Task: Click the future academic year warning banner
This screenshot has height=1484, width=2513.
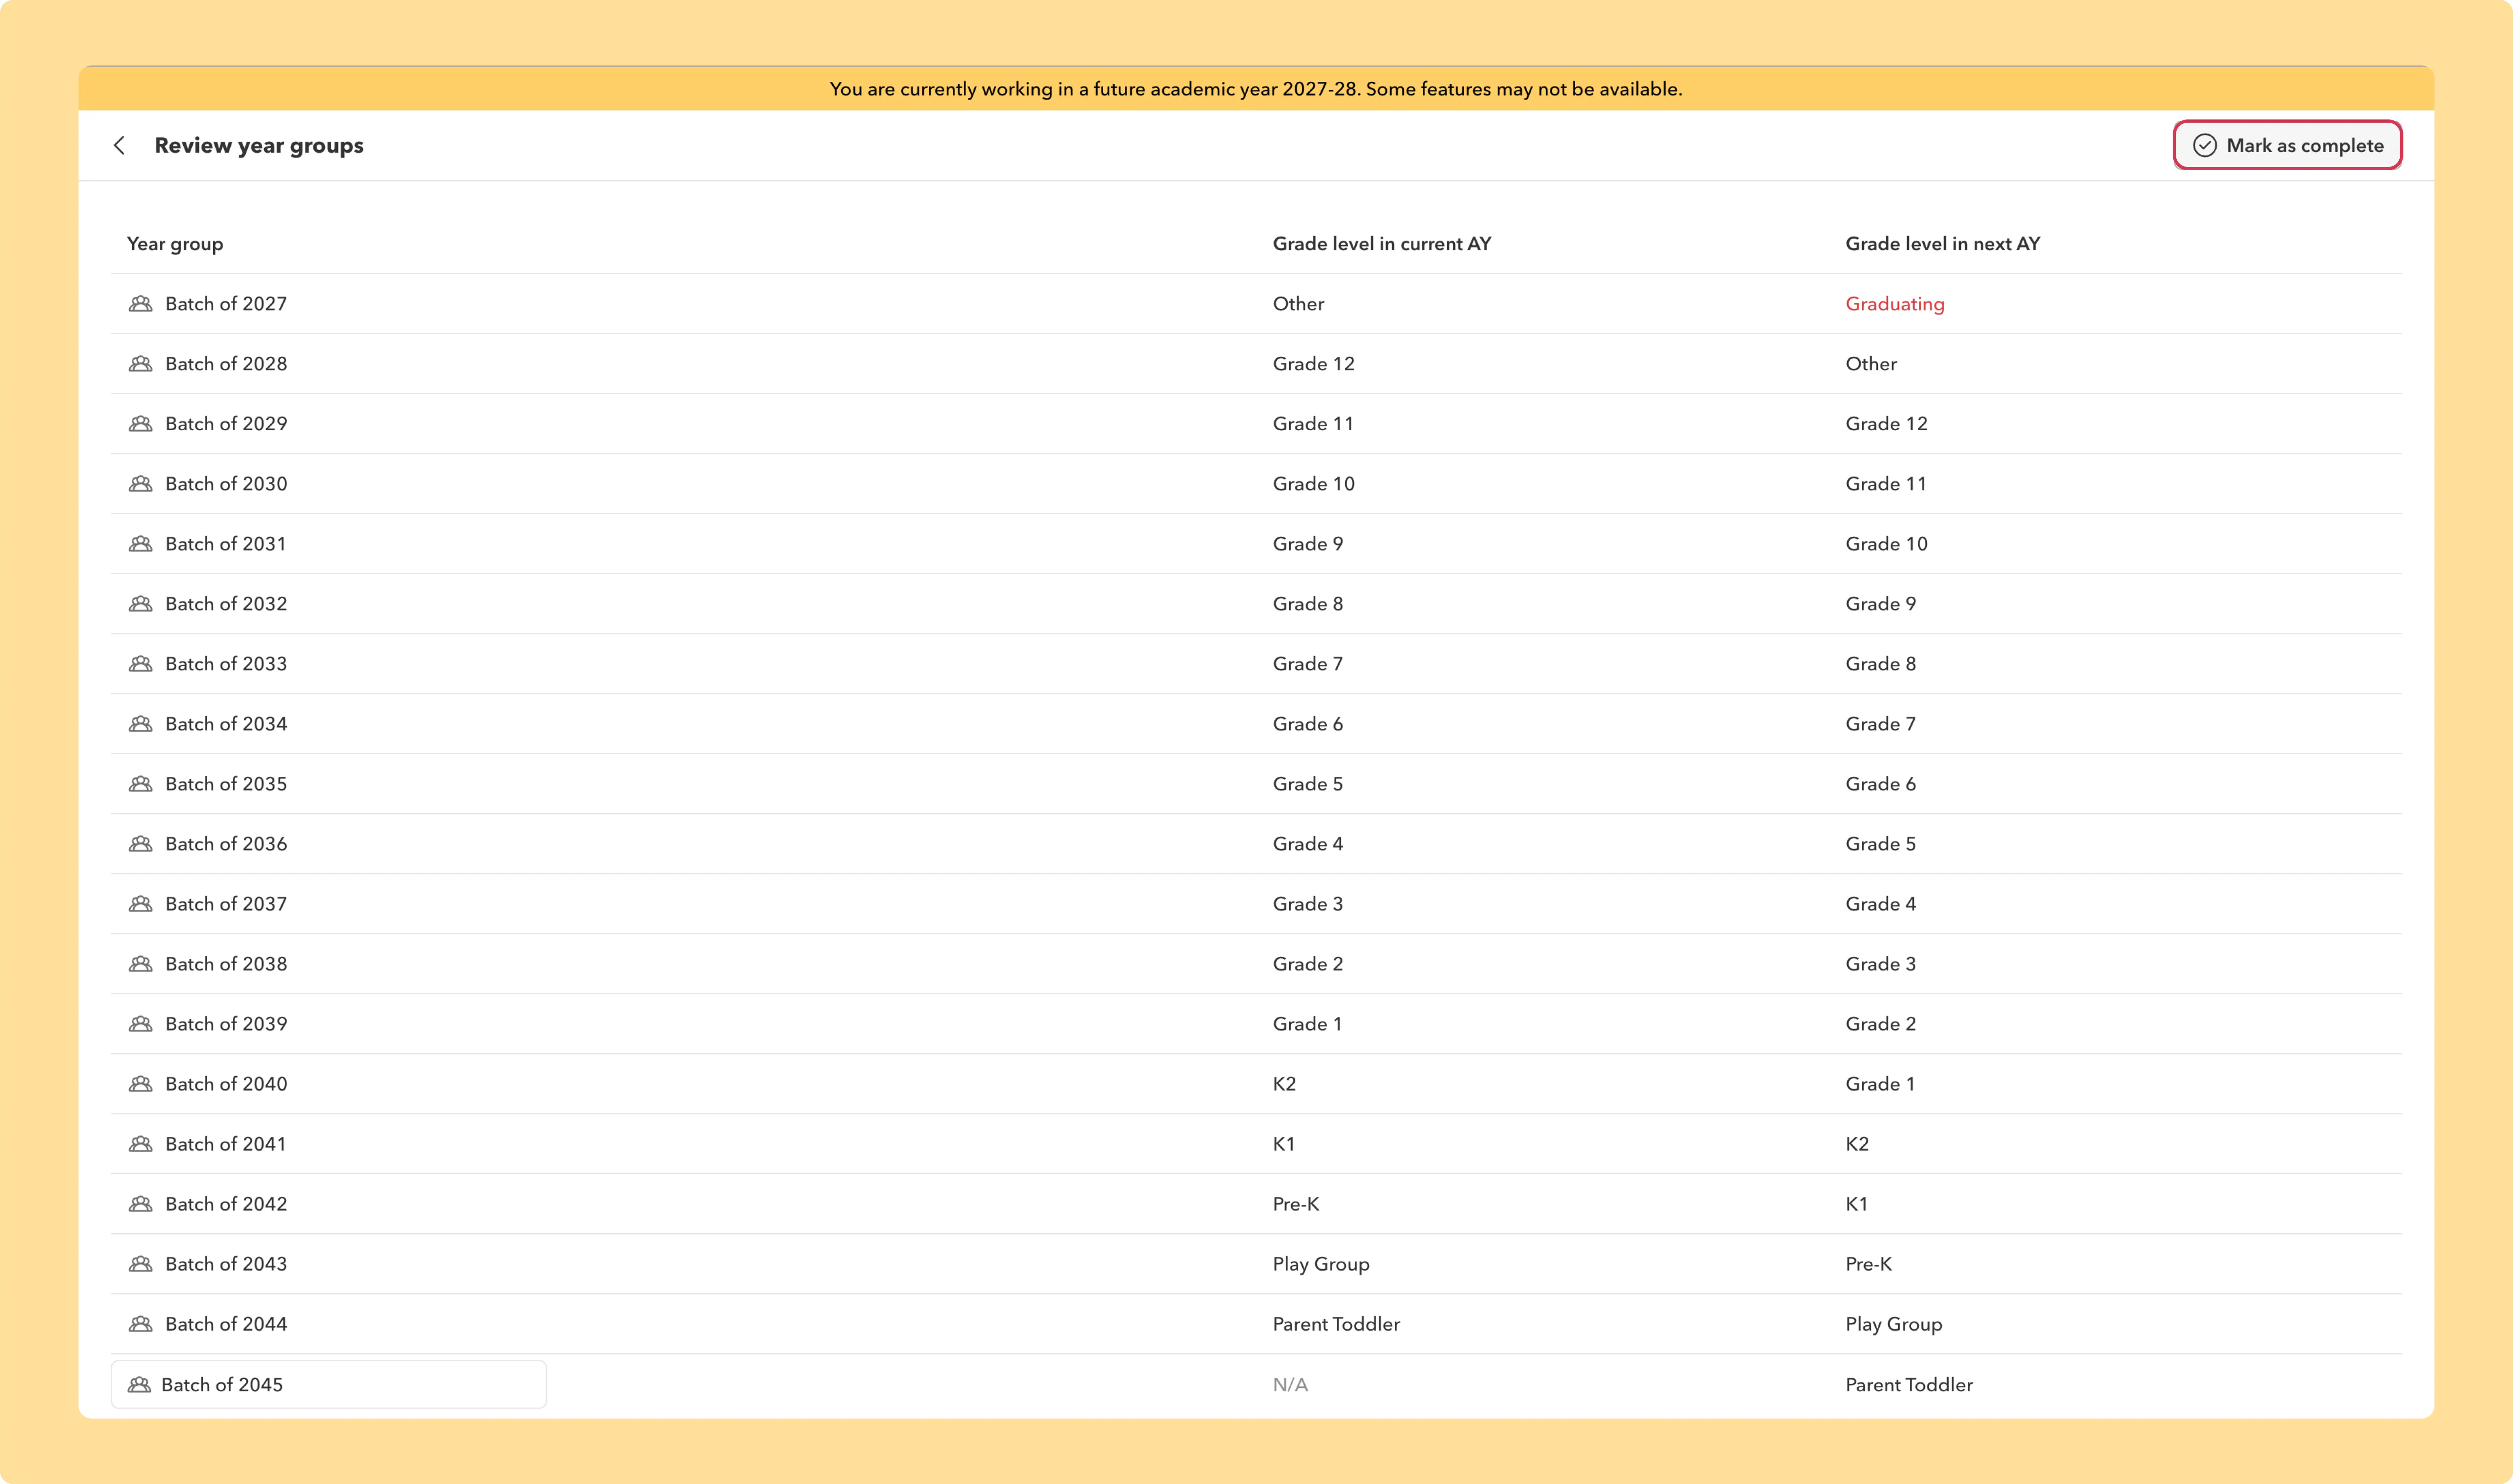Action: tap(1256, 89)
